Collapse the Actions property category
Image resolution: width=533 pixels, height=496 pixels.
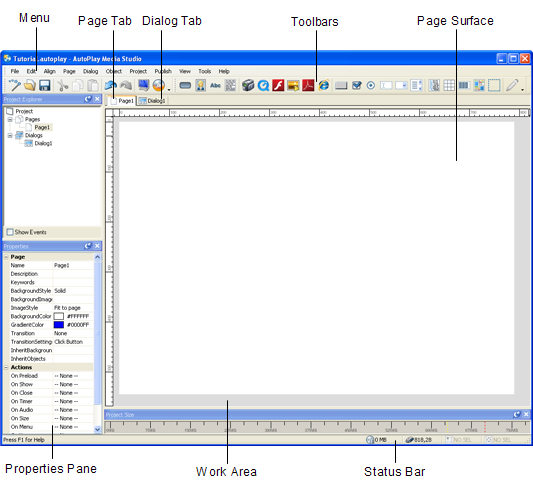[x=6, y=367]
